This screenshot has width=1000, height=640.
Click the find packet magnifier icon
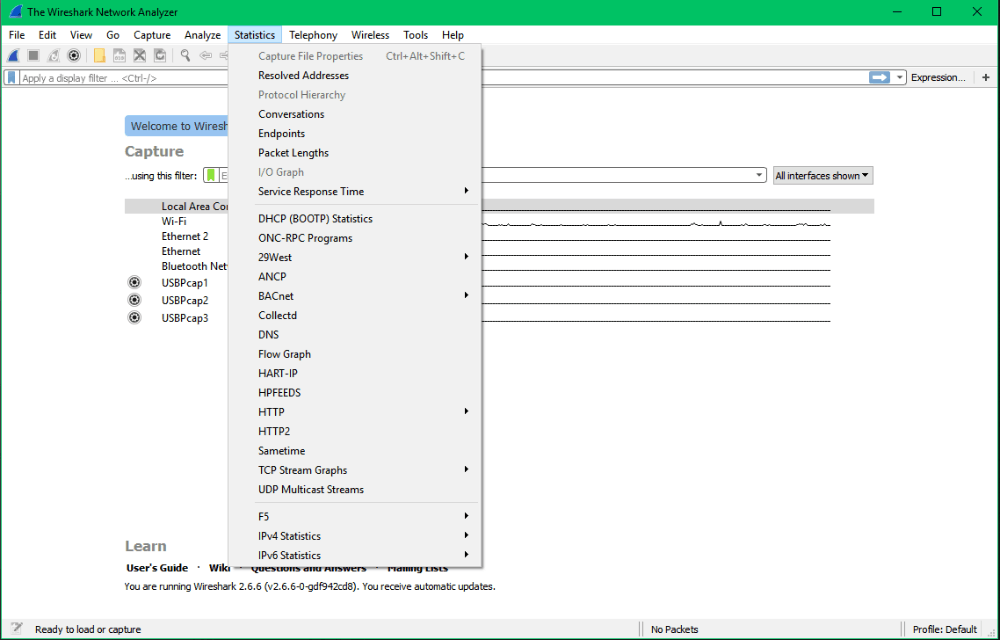[x=185, y=56]
